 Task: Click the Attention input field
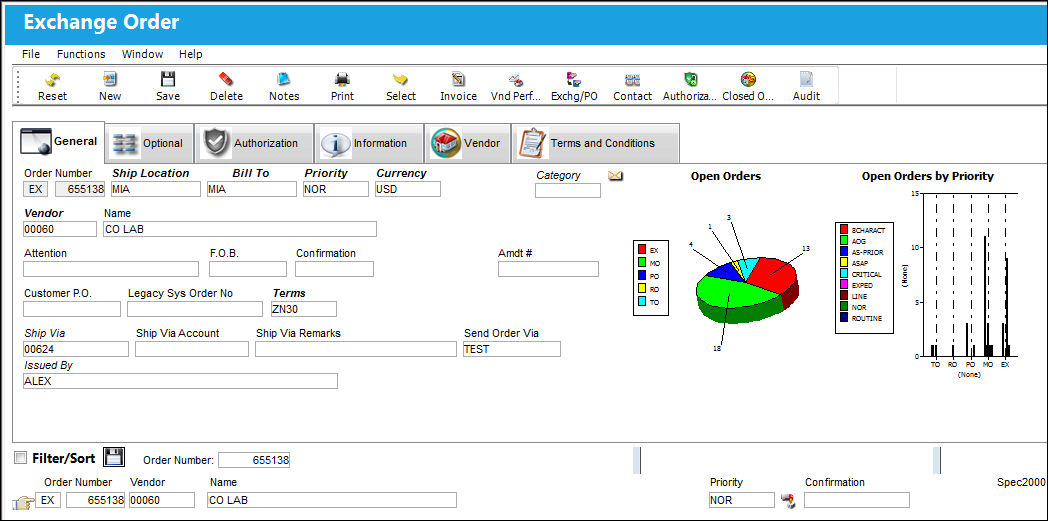coord(111,269)
